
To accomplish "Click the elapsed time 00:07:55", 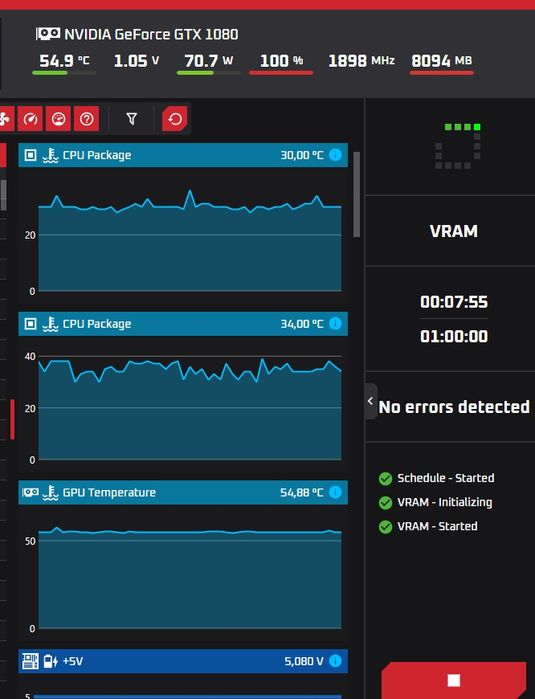I will tap(454, 302).
